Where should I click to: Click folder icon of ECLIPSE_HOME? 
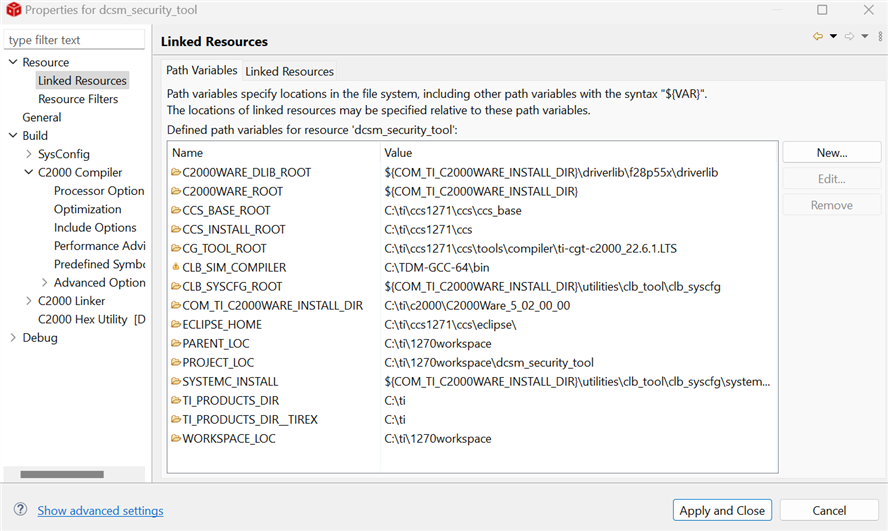pos(176,324)
